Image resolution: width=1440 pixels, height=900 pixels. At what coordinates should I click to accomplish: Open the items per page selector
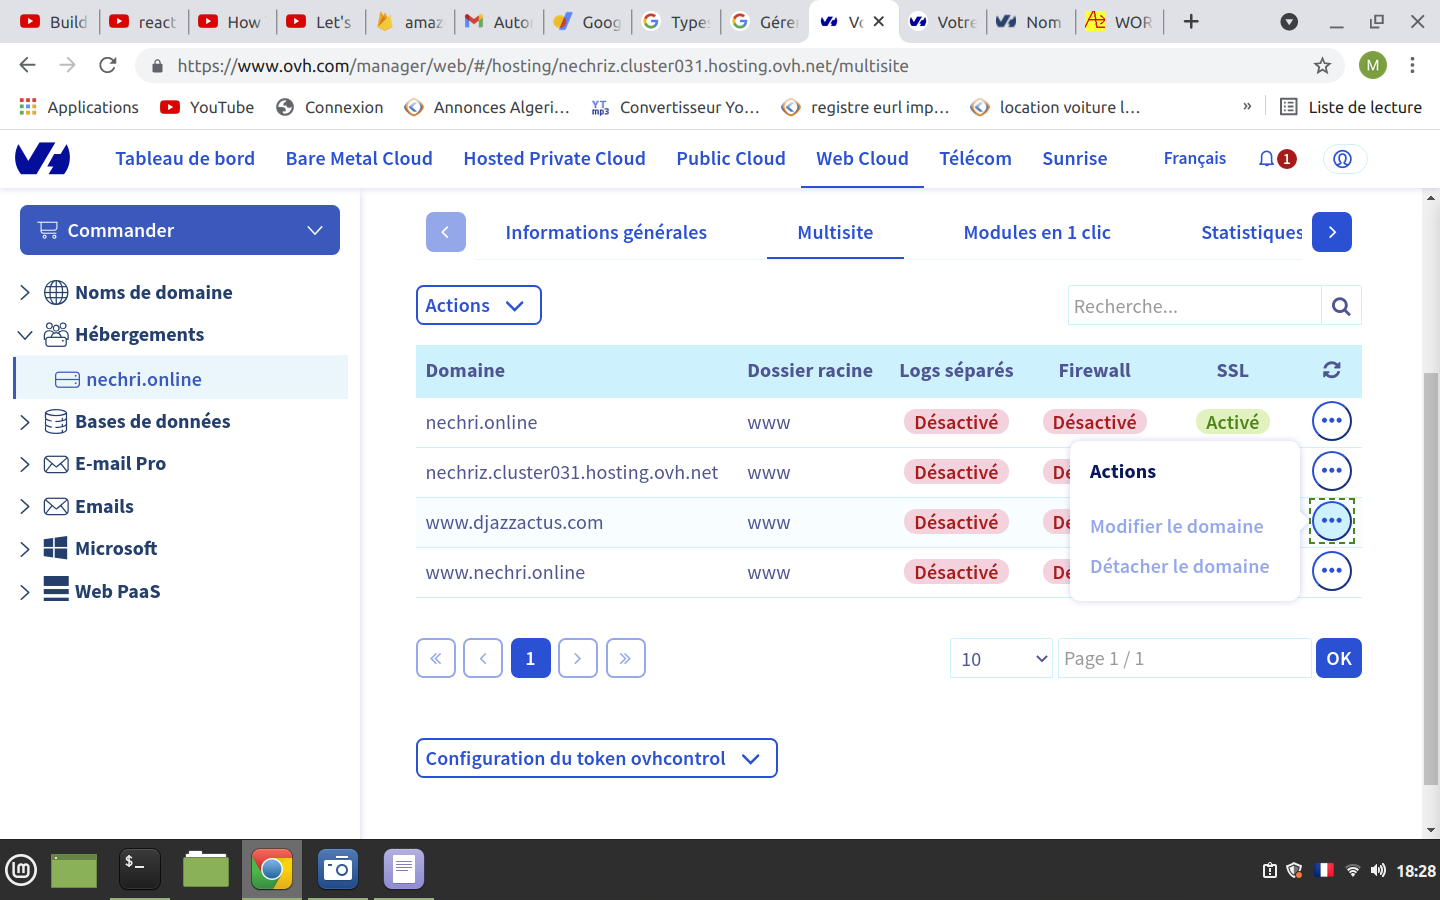click(1001, 658)
